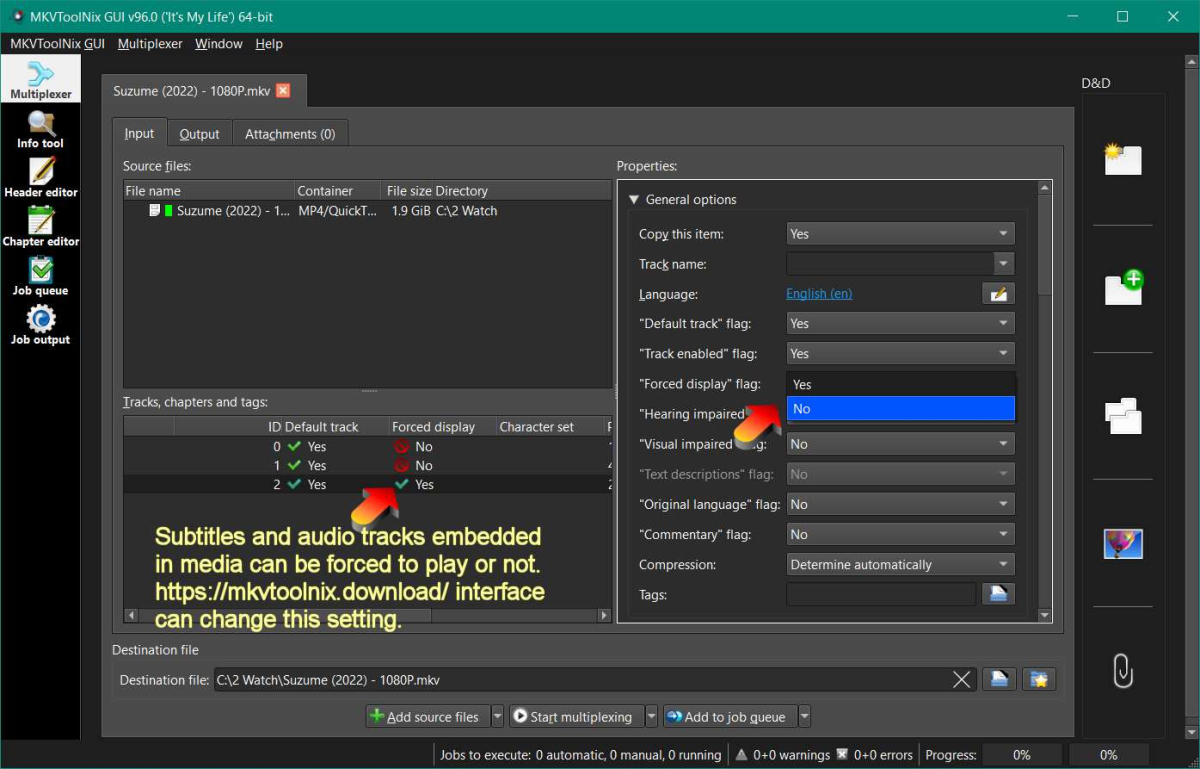Toggle Forced display for track 1
The height and width of the screenshot is (769, 1200).
400,465
